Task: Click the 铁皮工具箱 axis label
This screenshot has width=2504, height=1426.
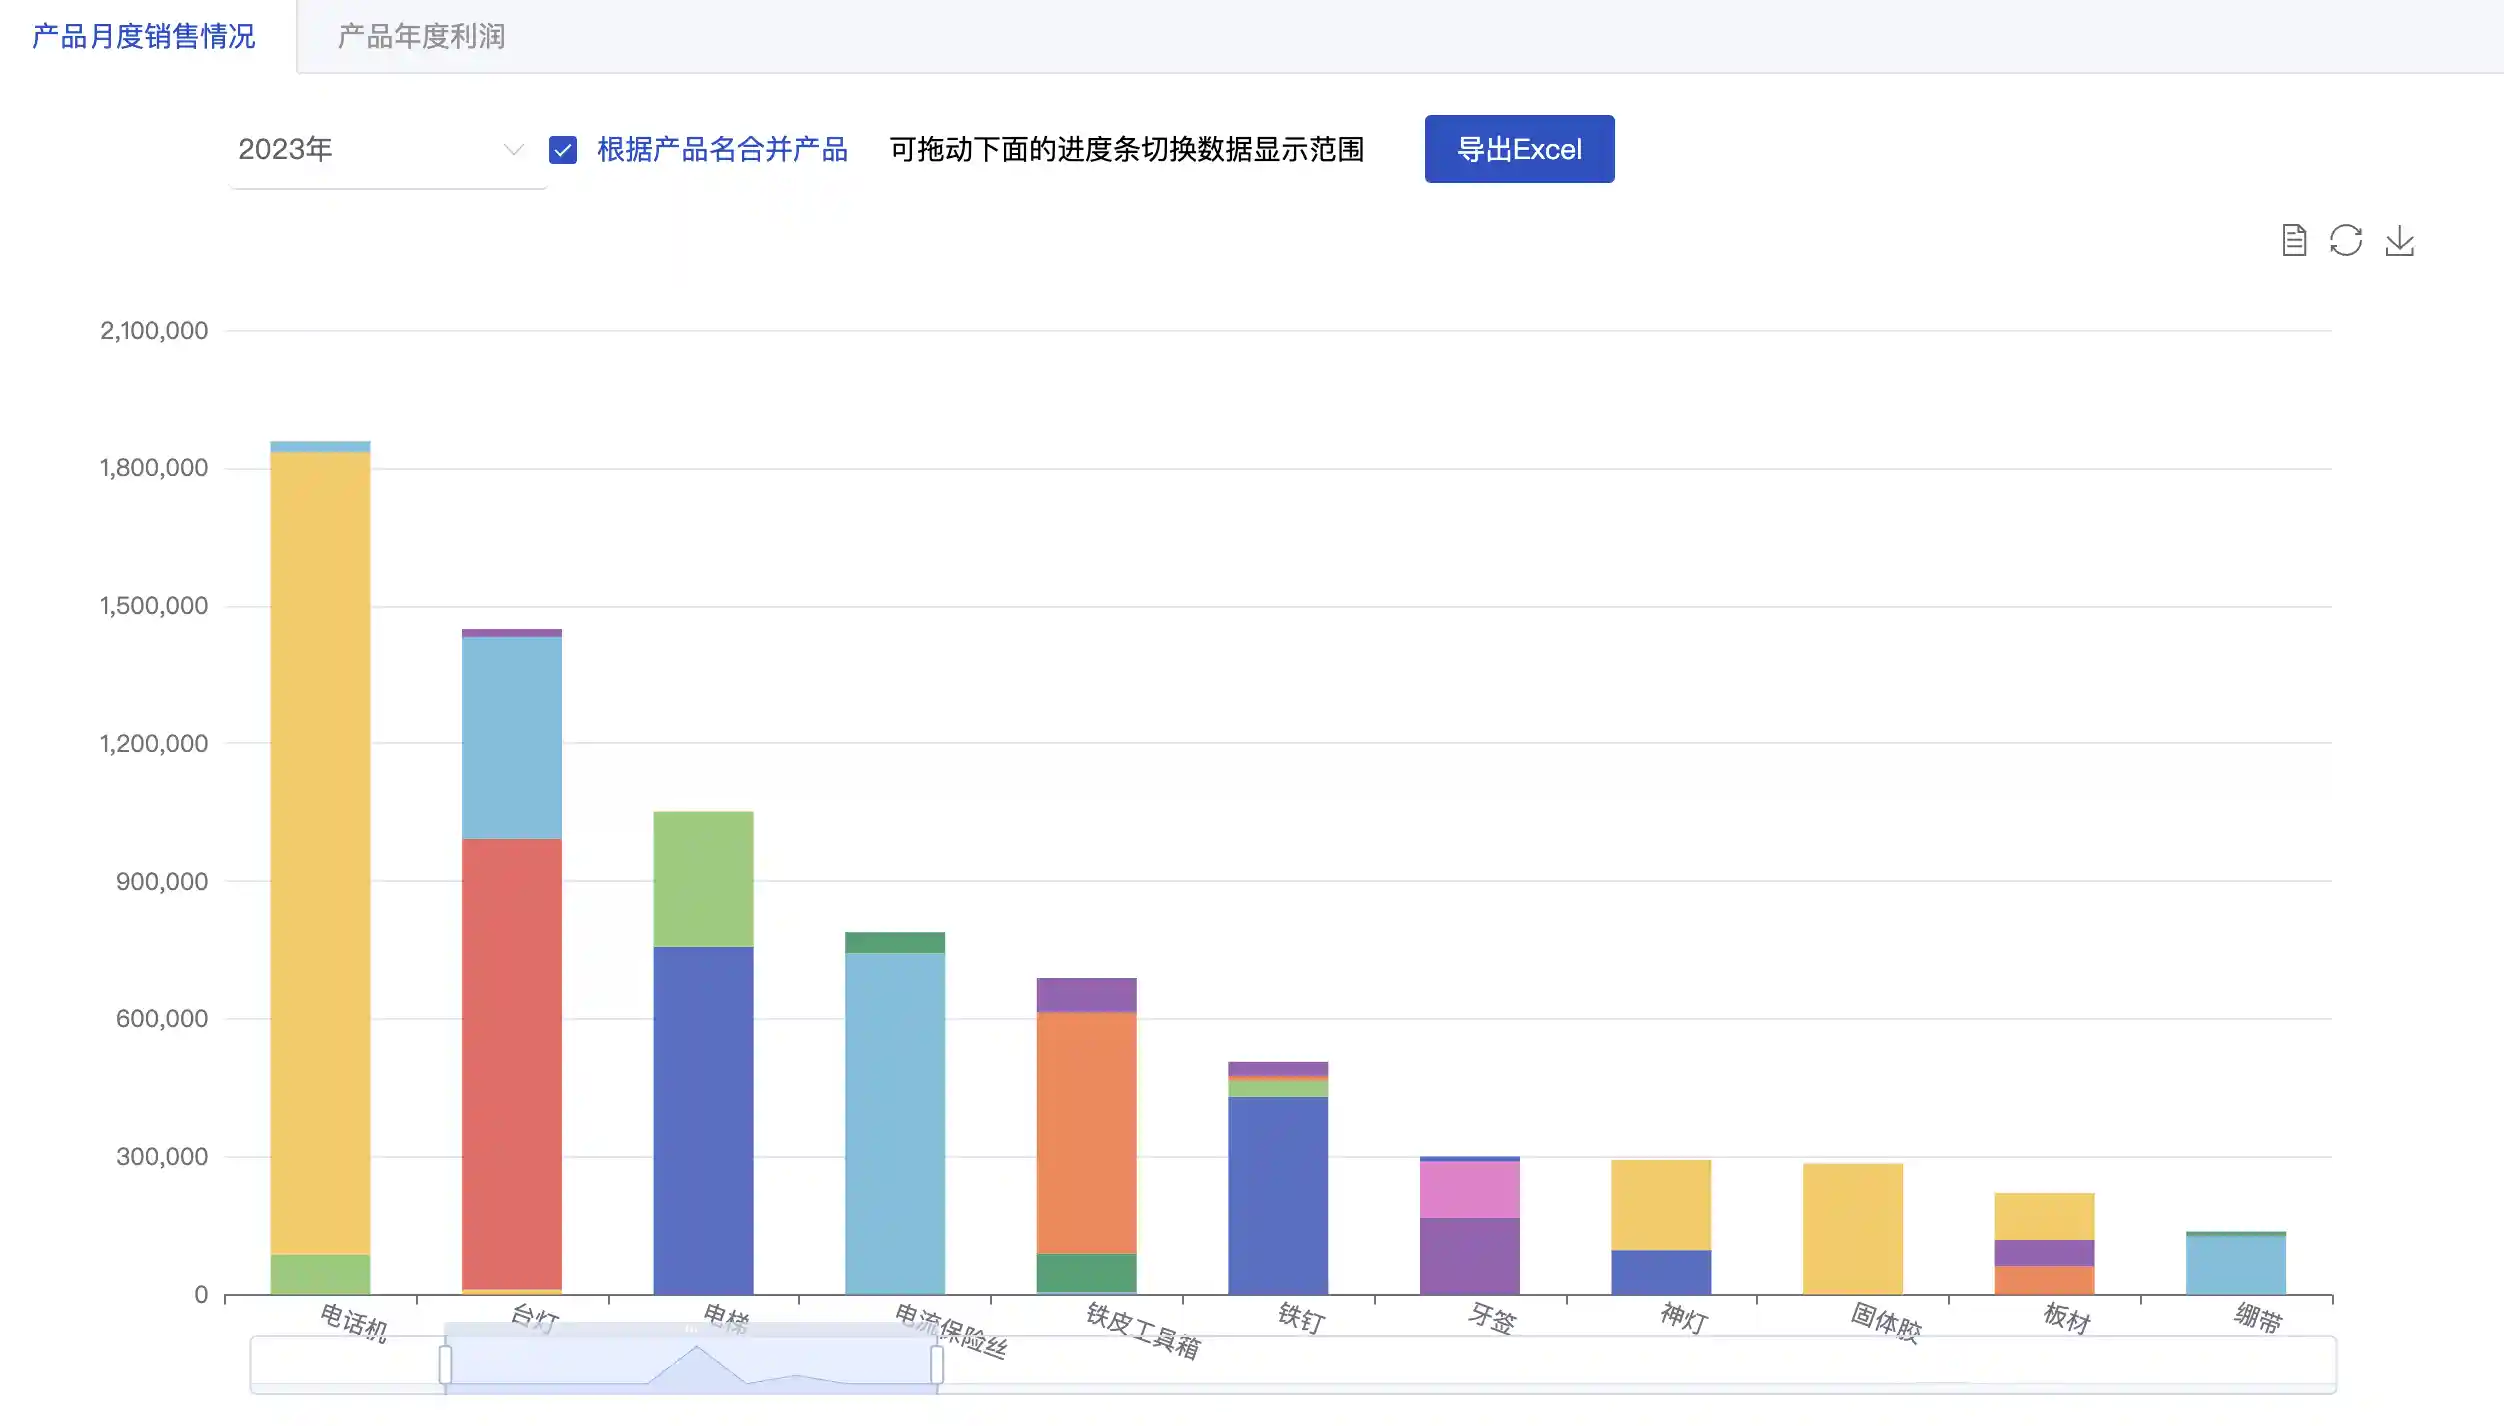Action: click(1142, 1330)
